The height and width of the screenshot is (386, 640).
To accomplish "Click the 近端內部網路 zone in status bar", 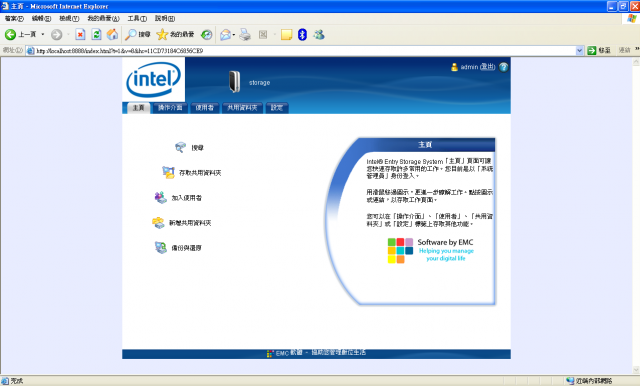I will click(589, 381).
